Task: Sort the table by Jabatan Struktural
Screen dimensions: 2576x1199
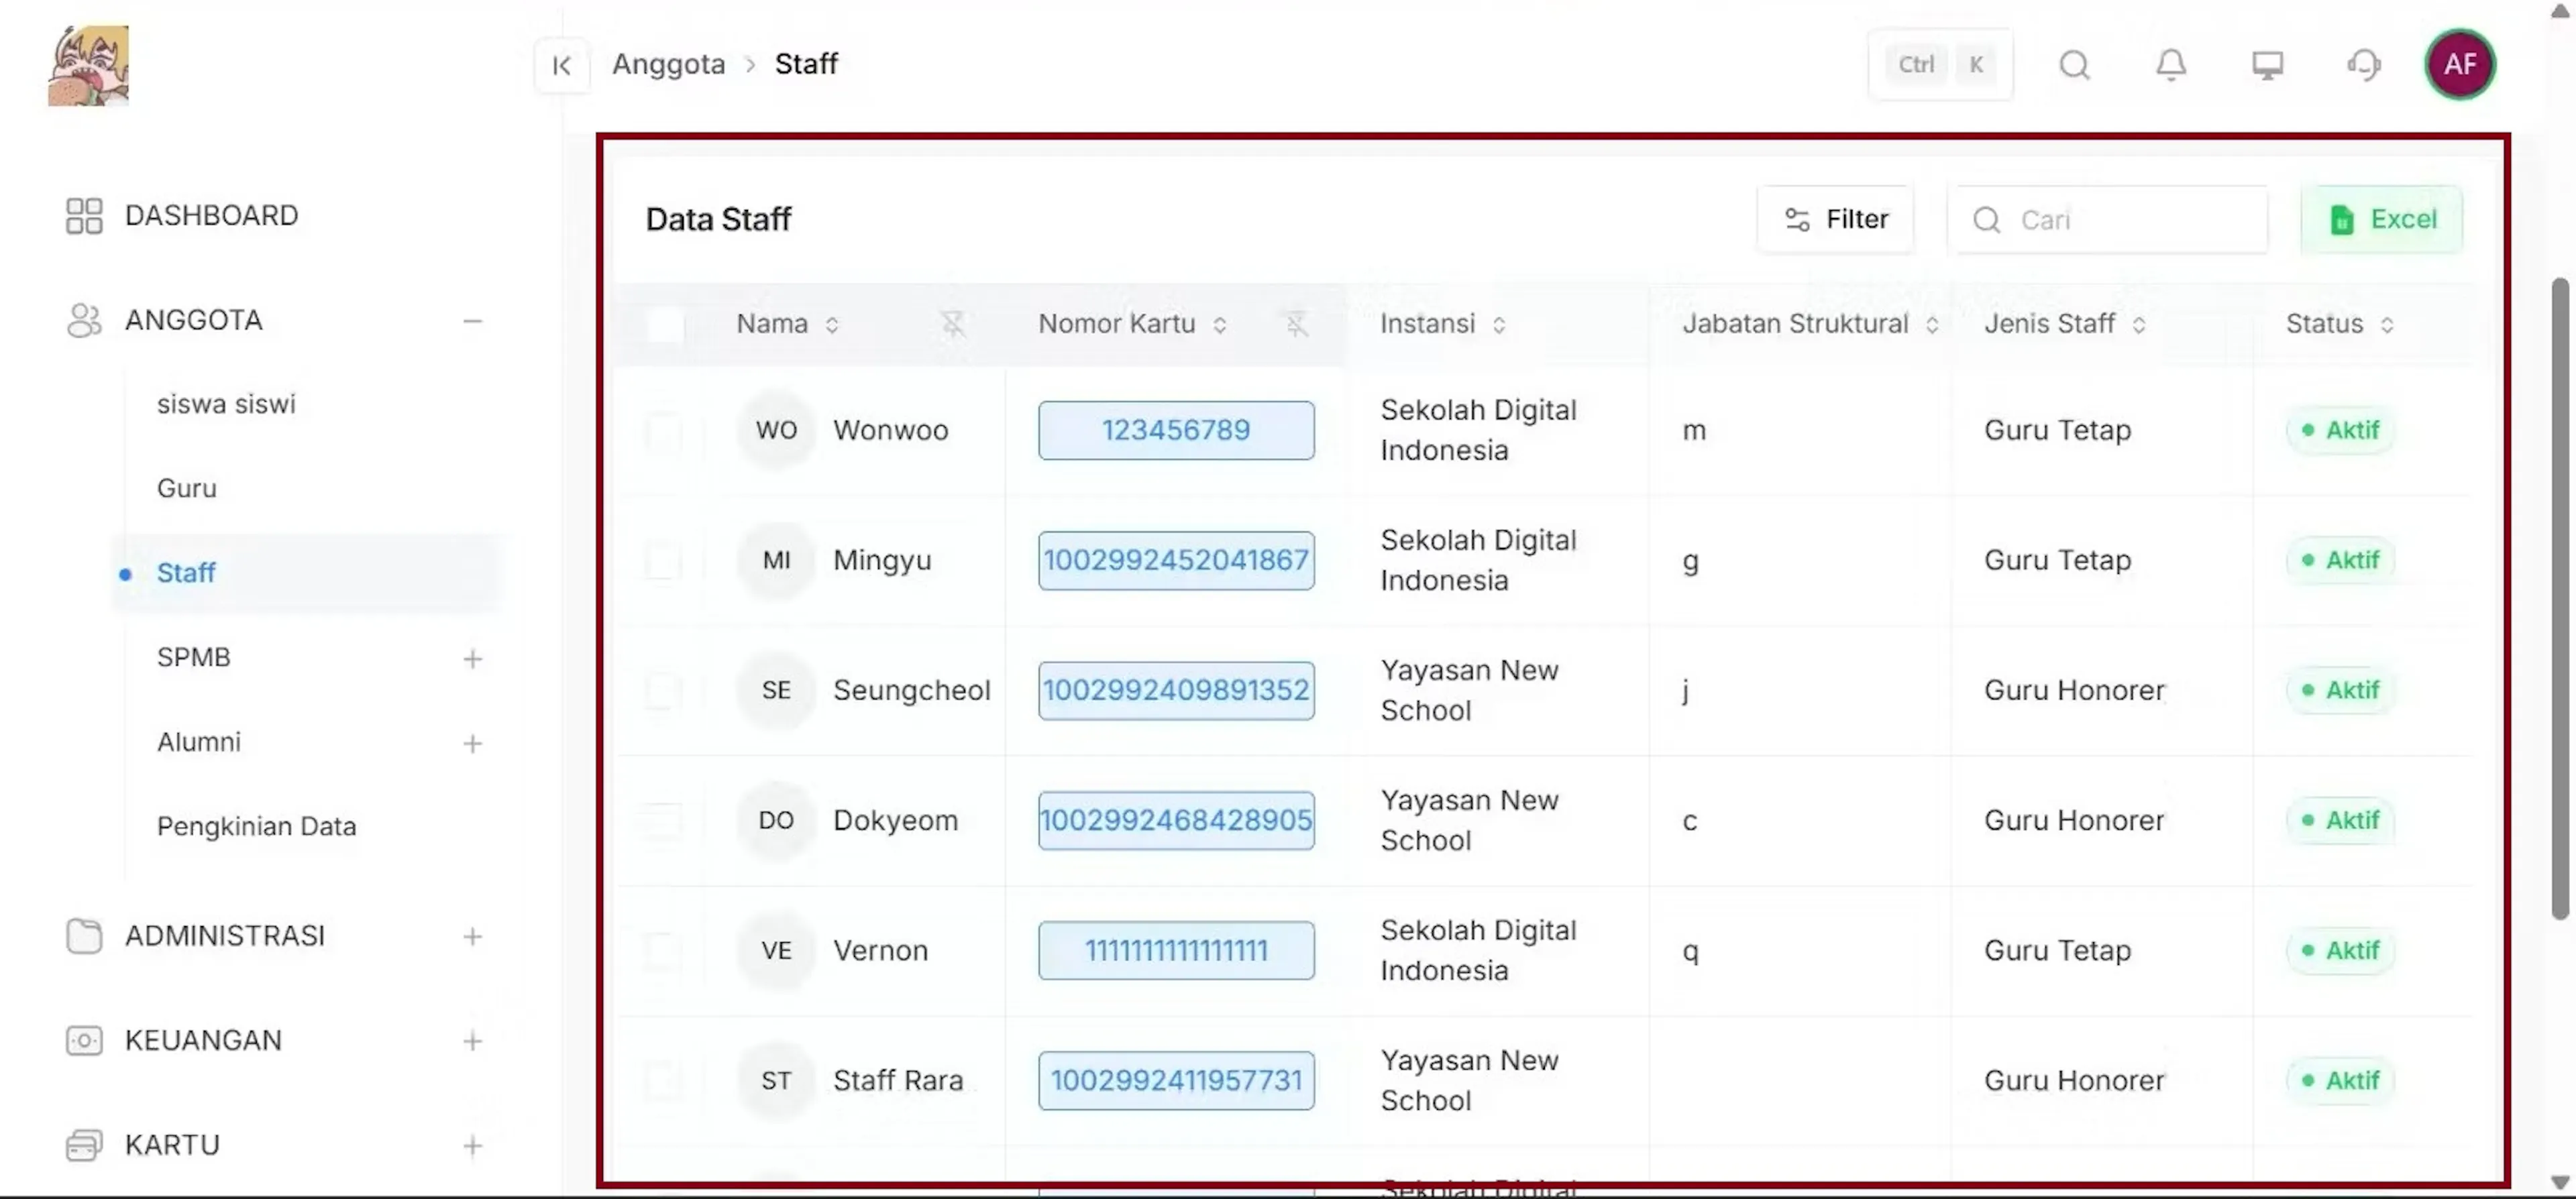Action: [x=1931, y=325]
